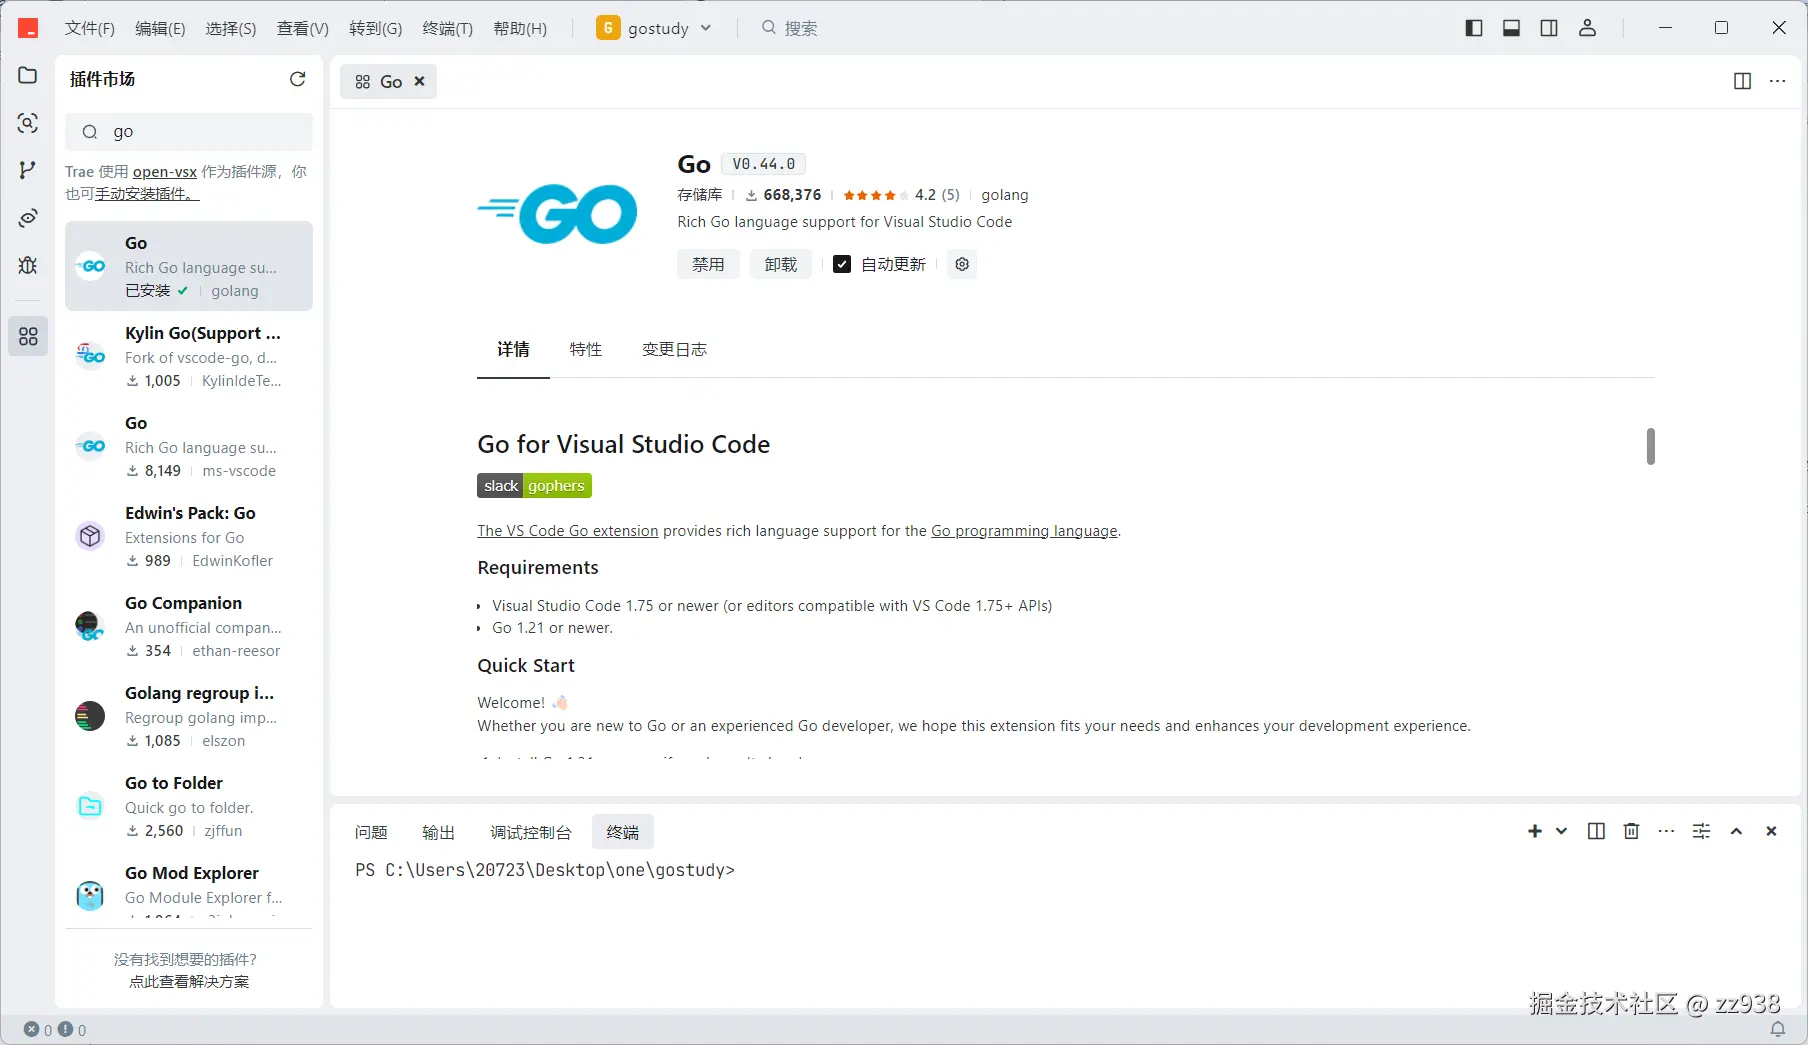Click the golang publisher name in header
1808x1045 pixels.
pyautogui.click(x=1005, y=195)
